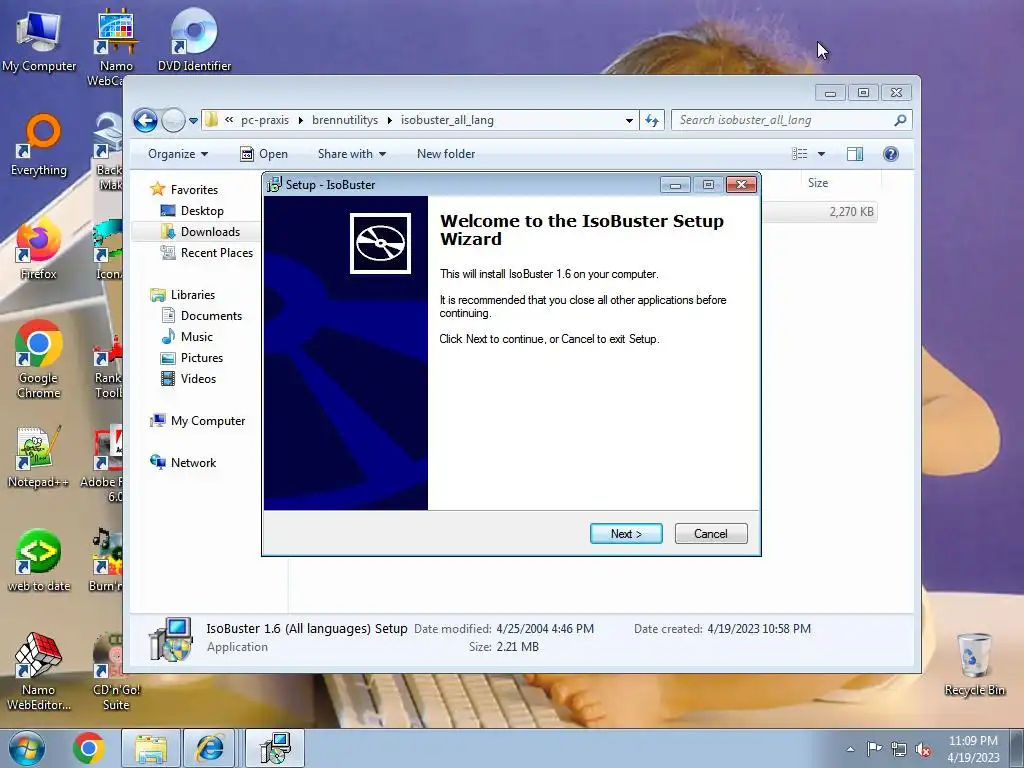The height and width of the screenshot is (768, 1024).
Task: Open Music library
Action: (x=197, y=337)
